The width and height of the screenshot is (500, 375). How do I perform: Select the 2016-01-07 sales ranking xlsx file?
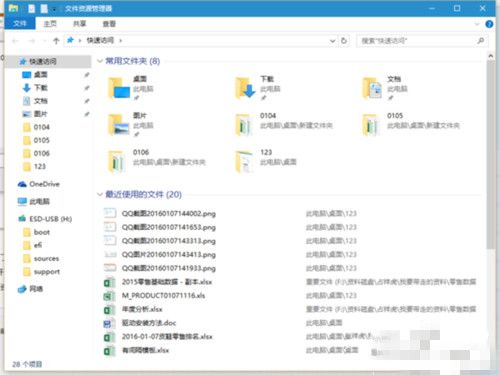167,337
